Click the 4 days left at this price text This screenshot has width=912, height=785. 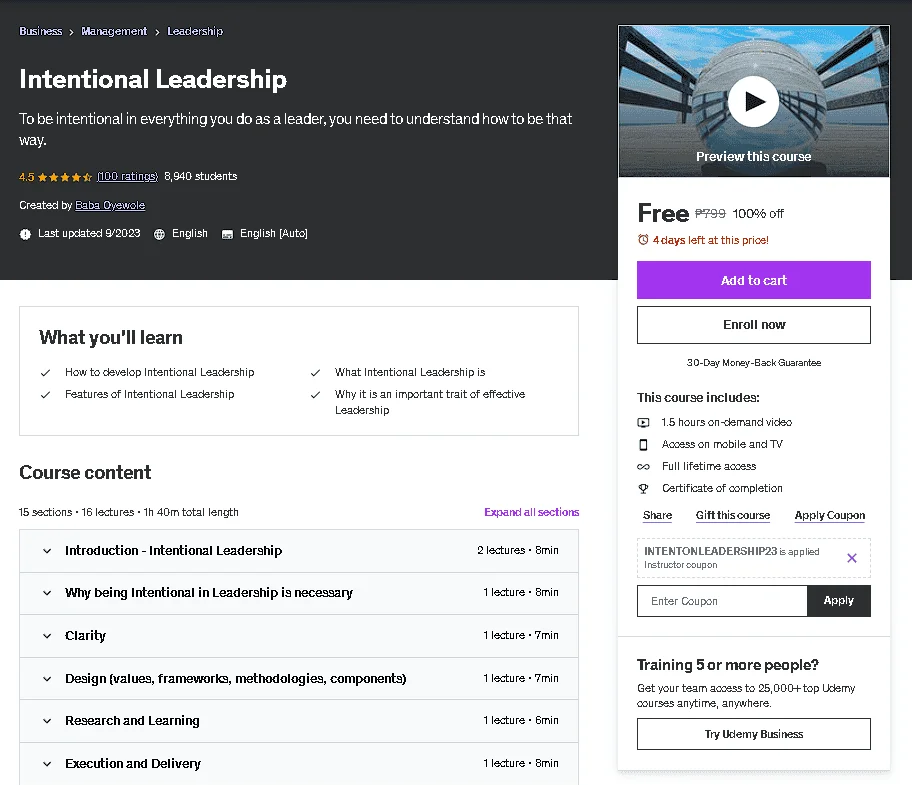pos(710,240)
